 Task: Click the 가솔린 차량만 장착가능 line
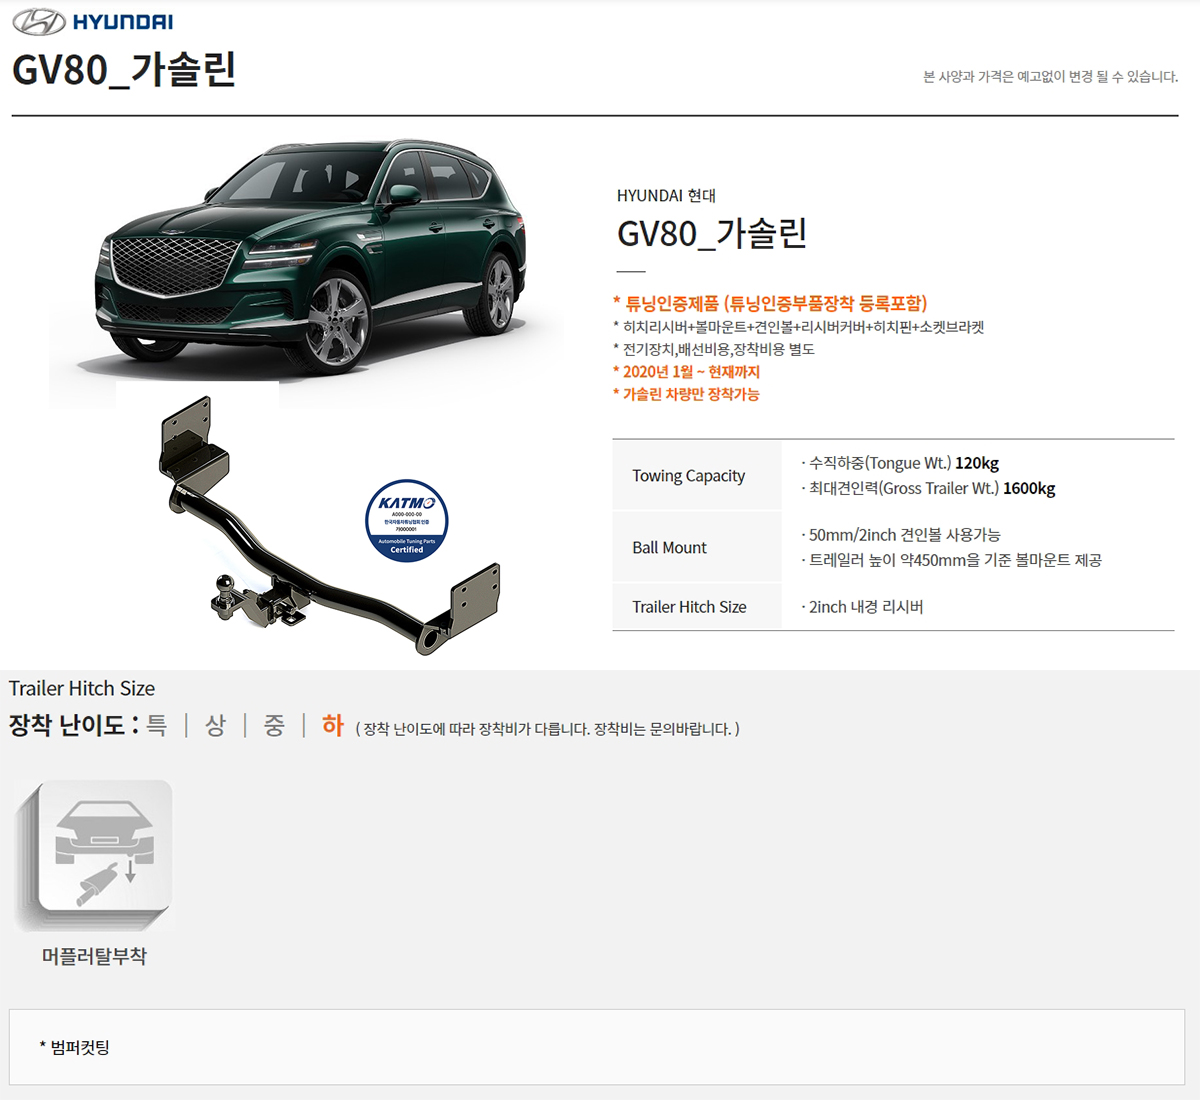686,394
